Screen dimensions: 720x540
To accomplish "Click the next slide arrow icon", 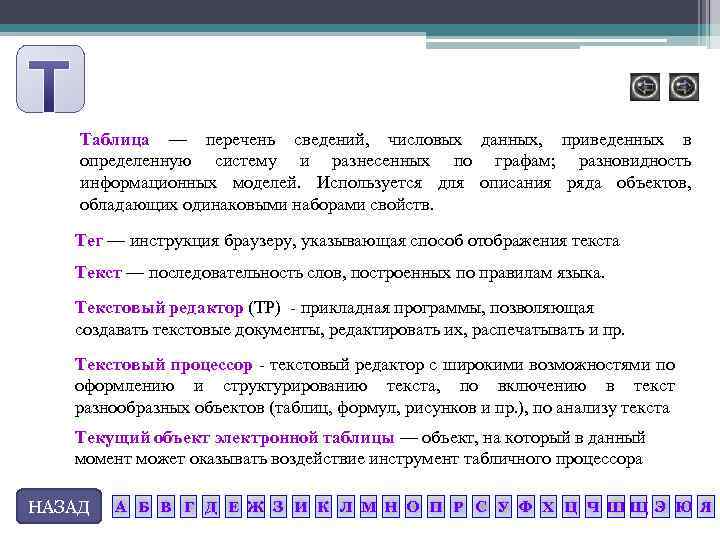I will click(x=684, y=87).
